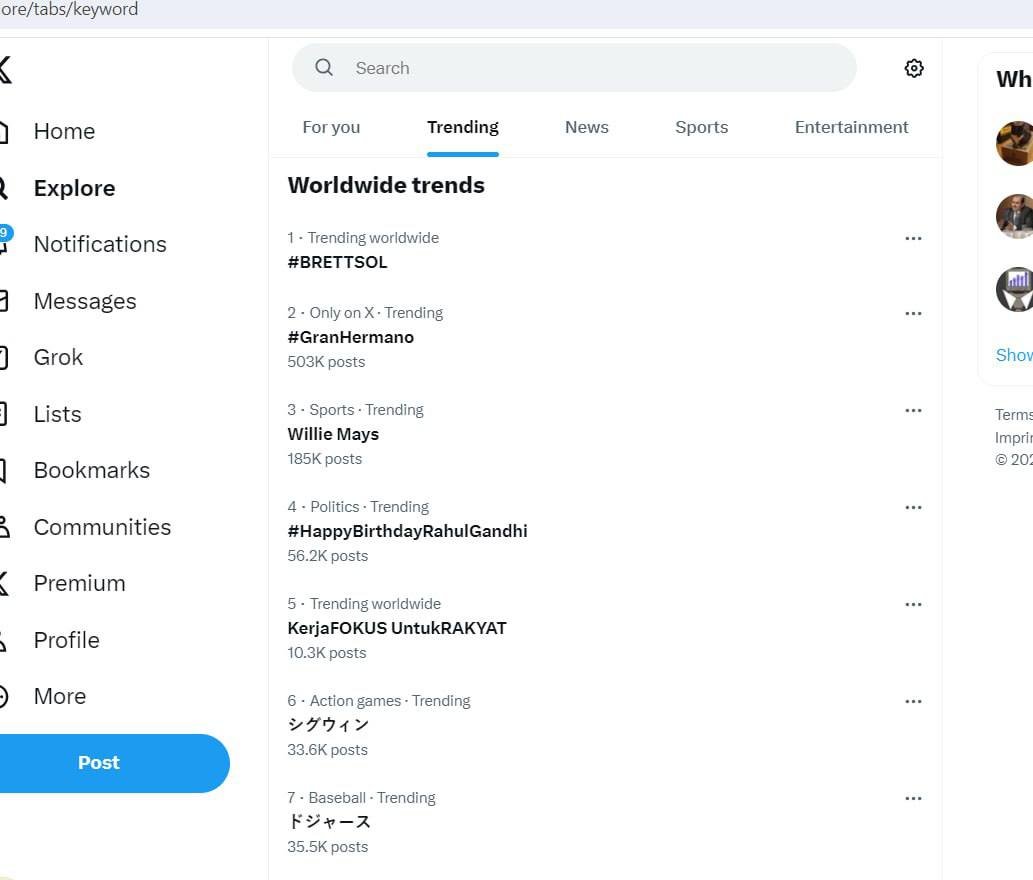Image resolution: width=1033 pixels, height=880 pixels.
Task: Switch to the Sports tab
Action: tap(701, 127)
